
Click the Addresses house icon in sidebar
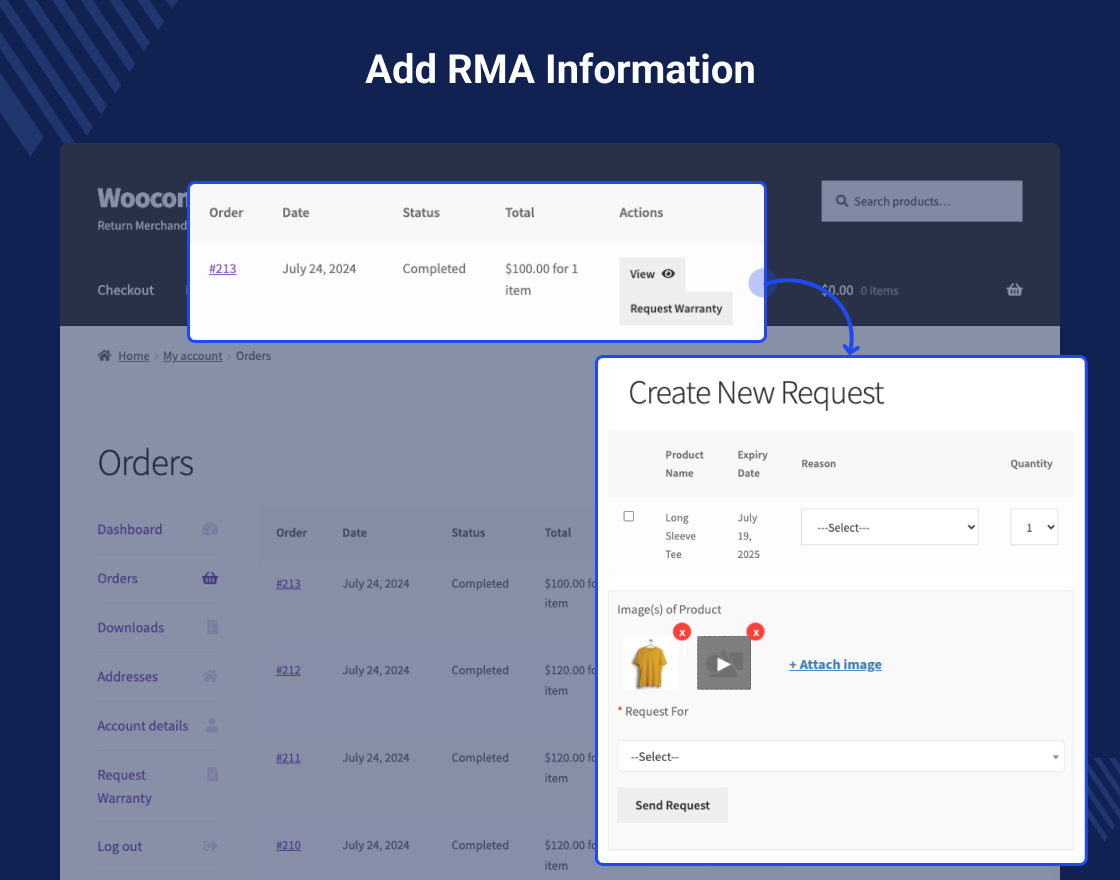tap(210, 676)
